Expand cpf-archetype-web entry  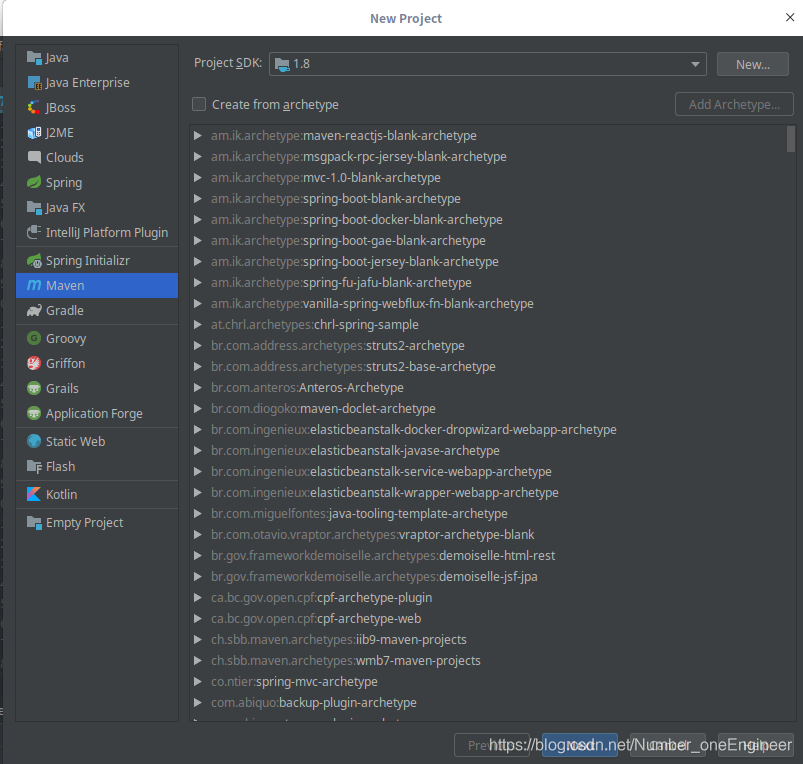[198, 619]
